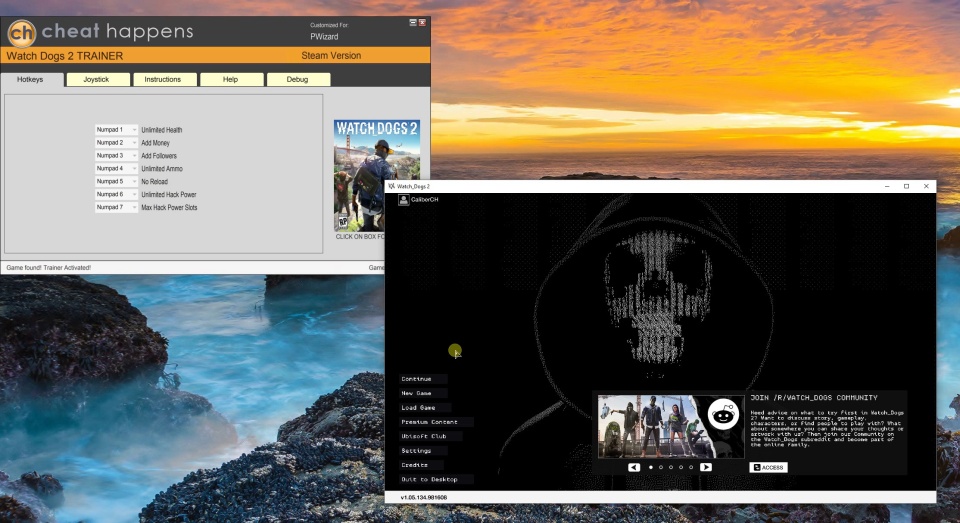Click the Watch Dogs 2 TRAINER title
This screenshot has height=523, width=960.
pyautogui.click(x=64, y=56)
